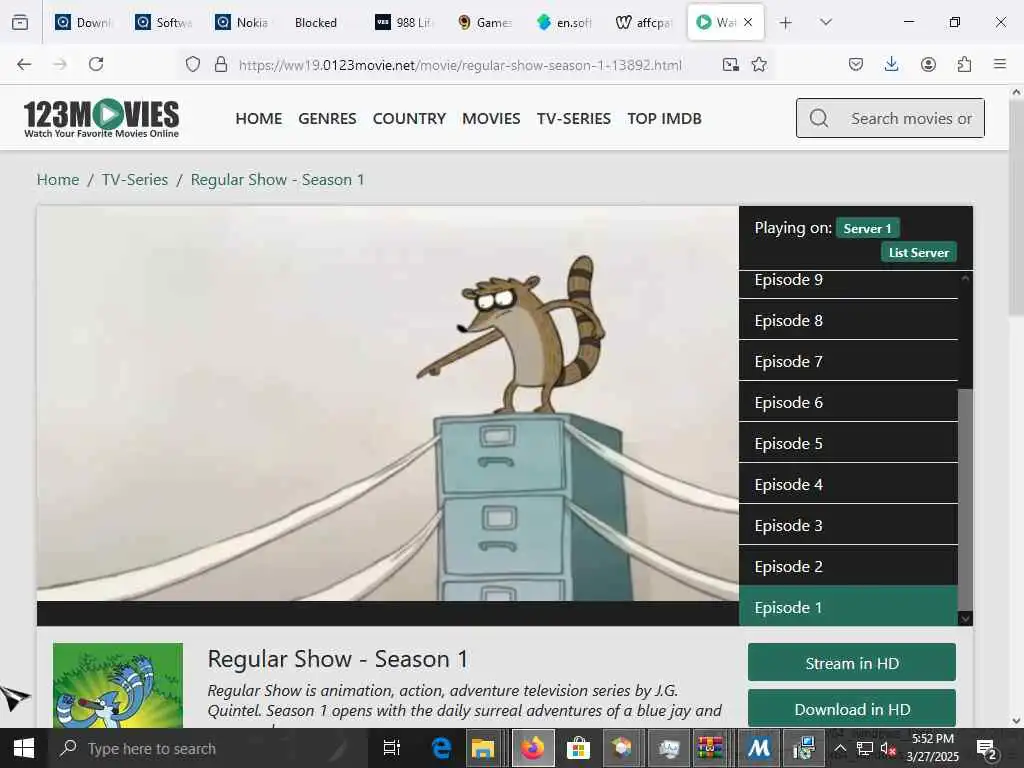Select Episode 8 in the list
The width and height of the screenshot is (1024, 768).
(848, 320)
